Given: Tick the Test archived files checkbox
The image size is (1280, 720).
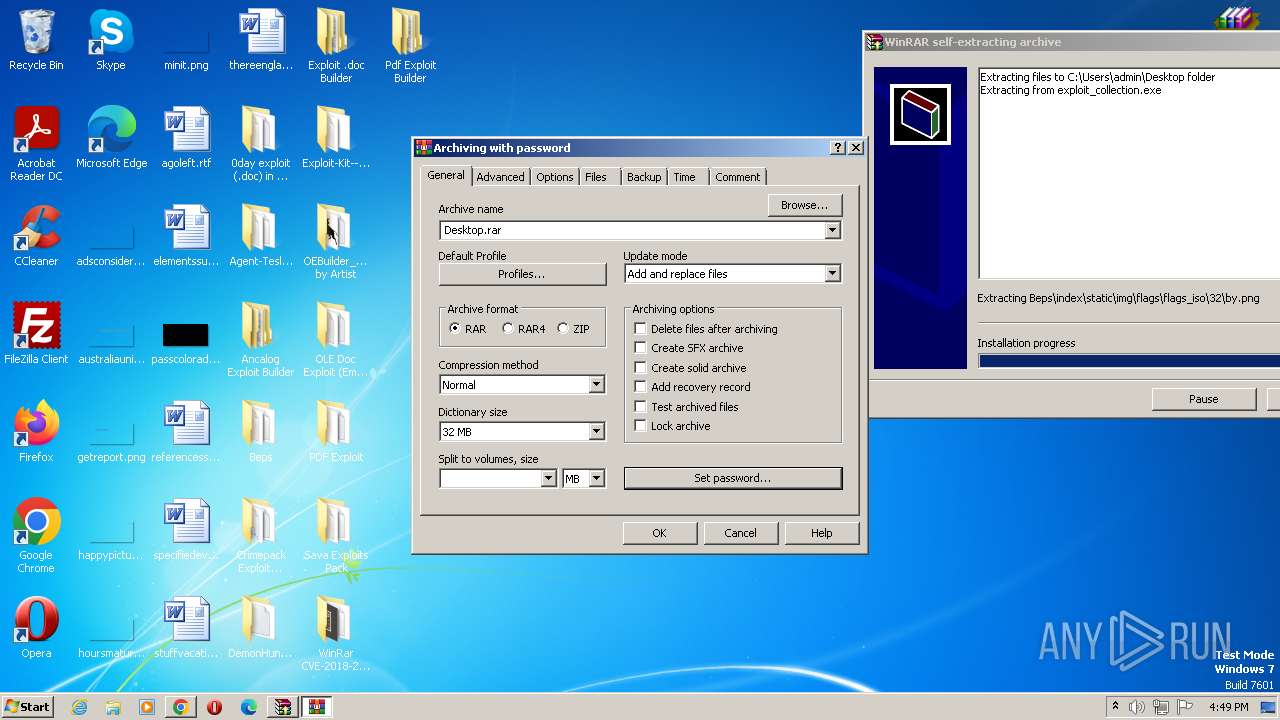Looking at the screenshot, I should pos(640,407).
